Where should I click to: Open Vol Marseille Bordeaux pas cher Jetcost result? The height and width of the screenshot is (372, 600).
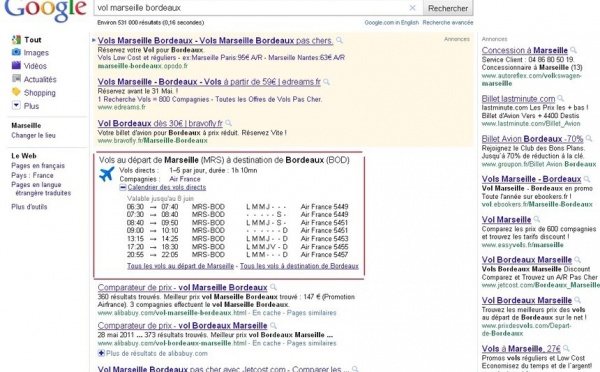[x=223, y=369]
